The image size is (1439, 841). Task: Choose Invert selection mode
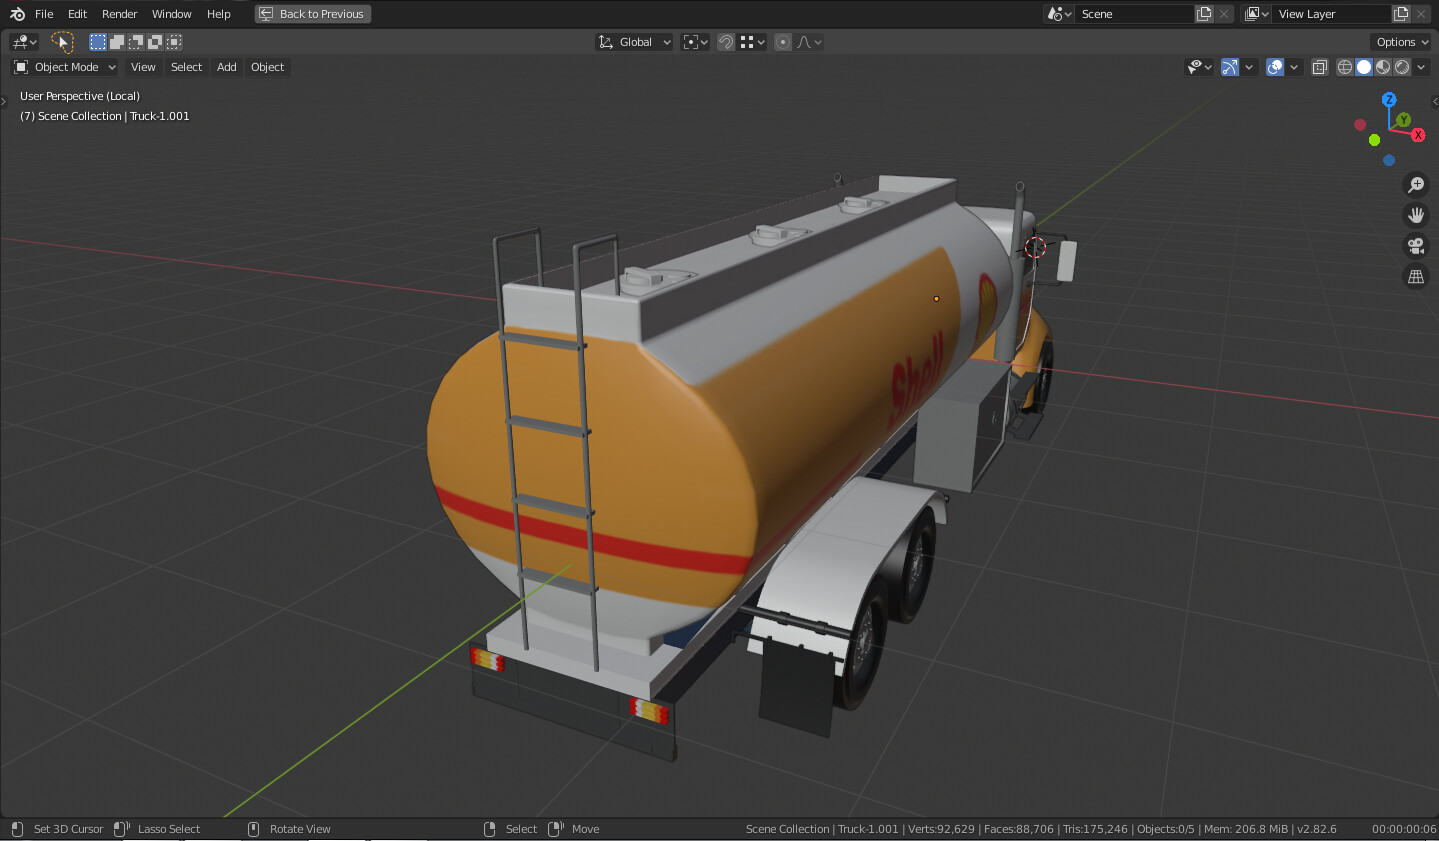[154, 42]
